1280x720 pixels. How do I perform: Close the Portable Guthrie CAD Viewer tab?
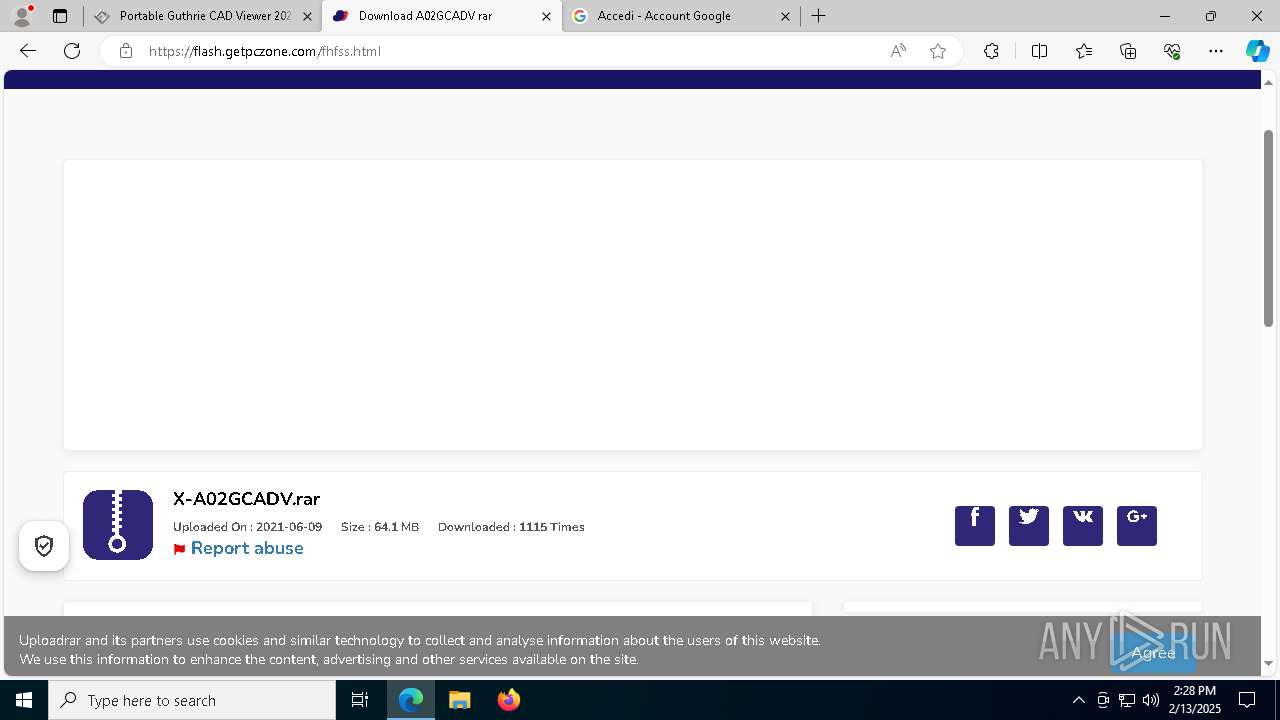(x=307, y=16)
